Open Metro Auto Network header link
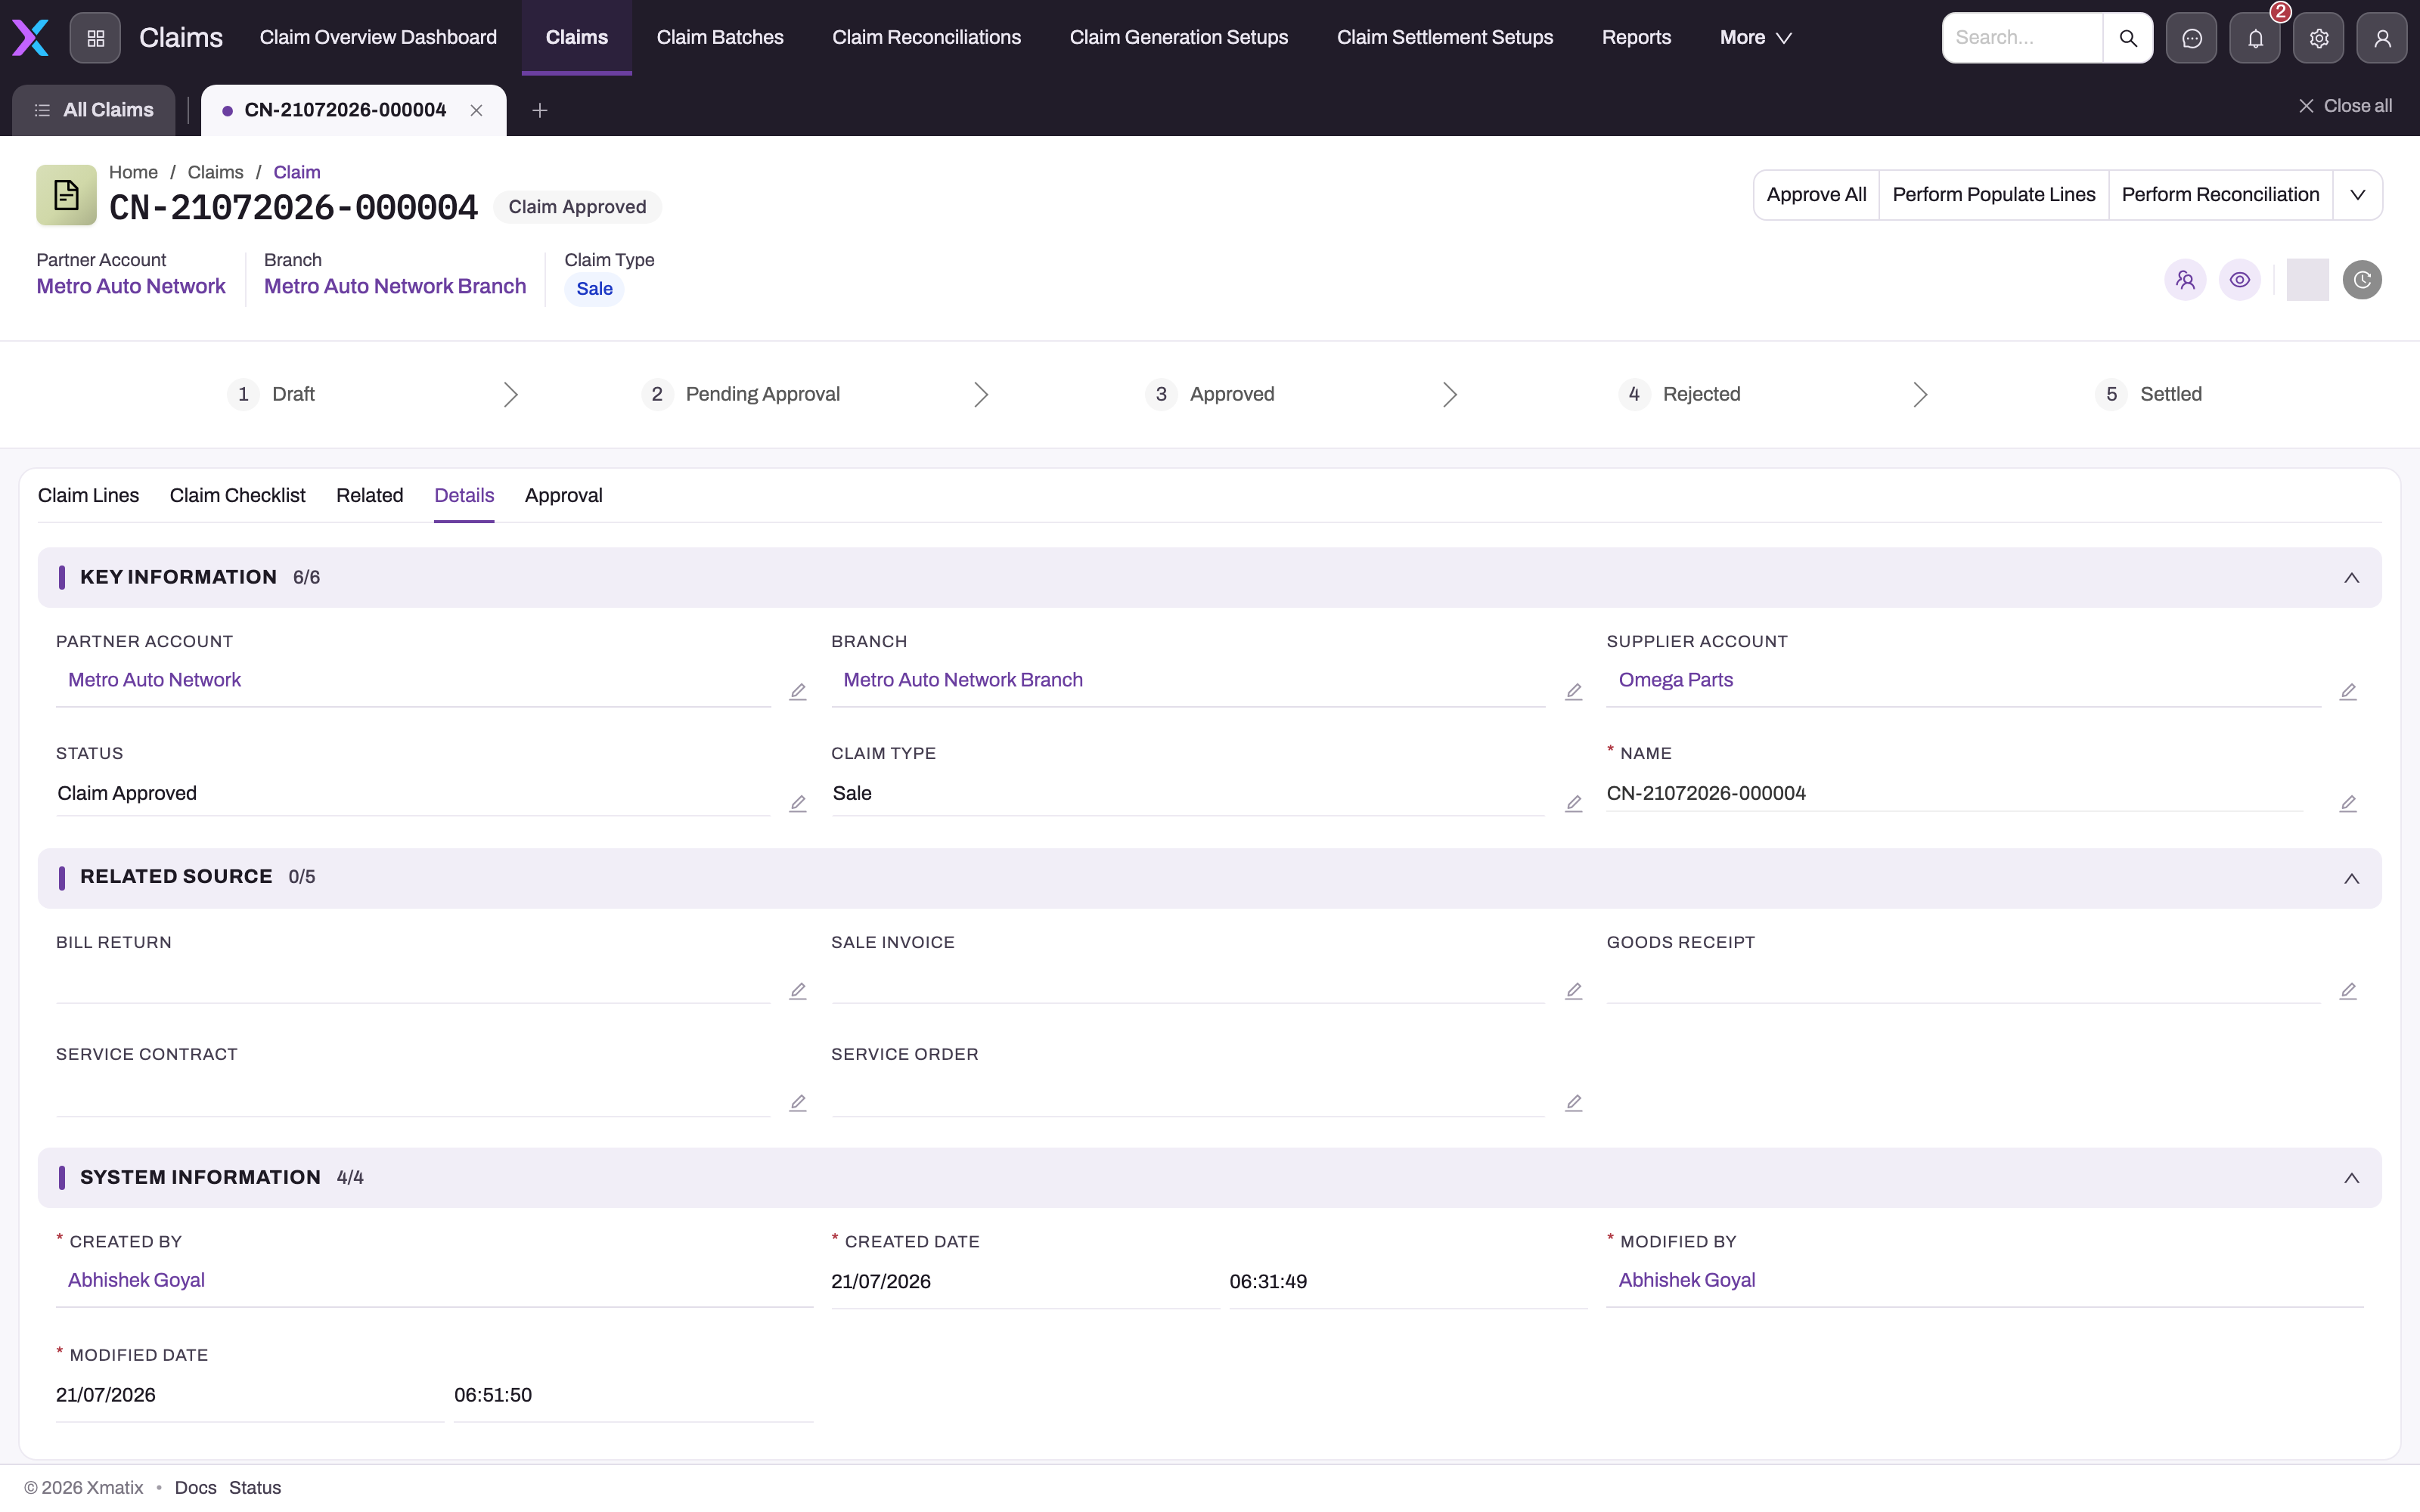Screen dimensions: 2420x1512 click(131, 287)
